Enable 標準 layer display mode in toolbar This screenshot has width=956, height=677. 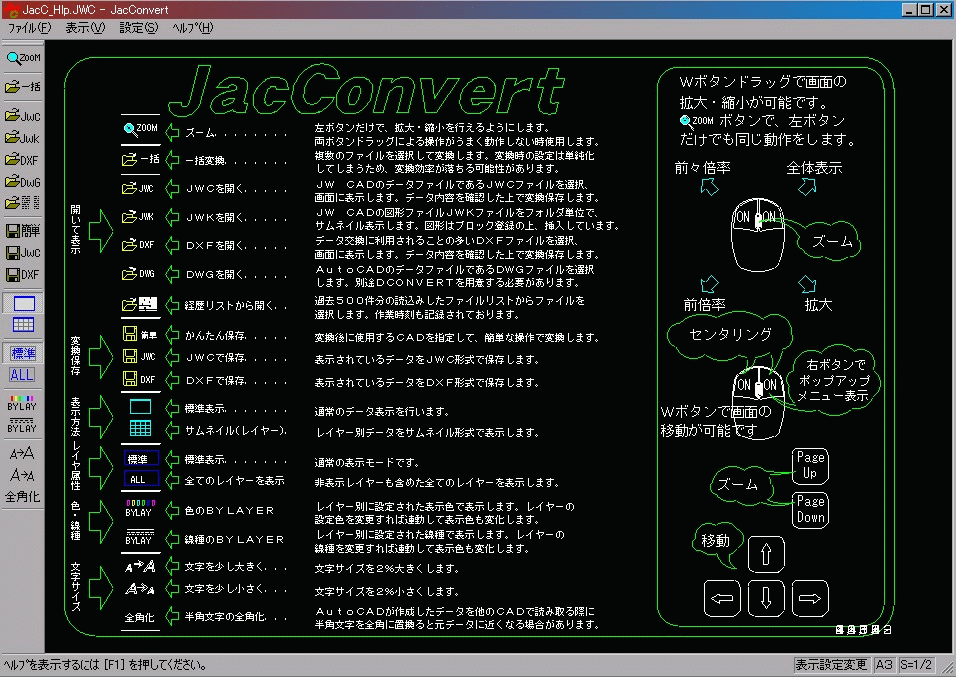pos(23,353)
